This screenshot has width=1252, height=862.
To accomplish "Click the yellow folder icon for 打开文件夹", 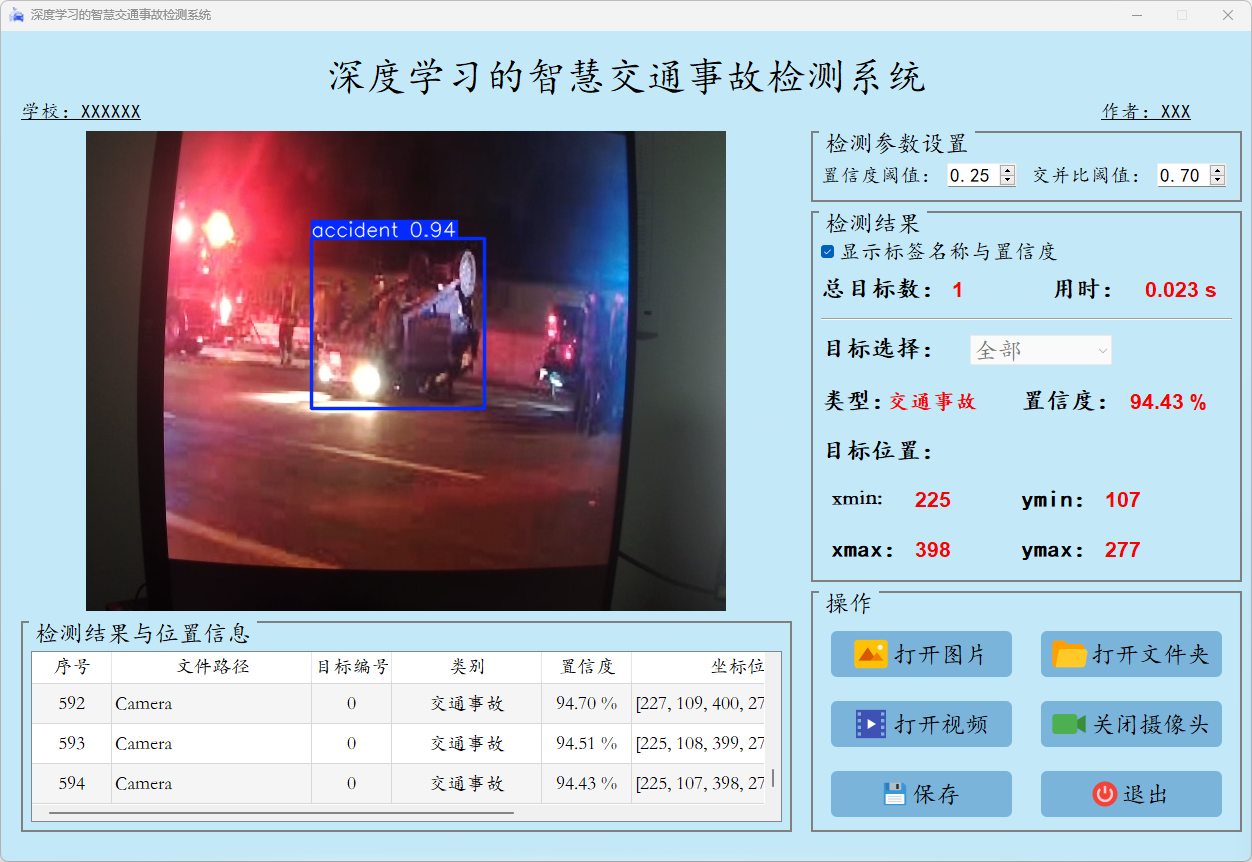I will 1069,654.
